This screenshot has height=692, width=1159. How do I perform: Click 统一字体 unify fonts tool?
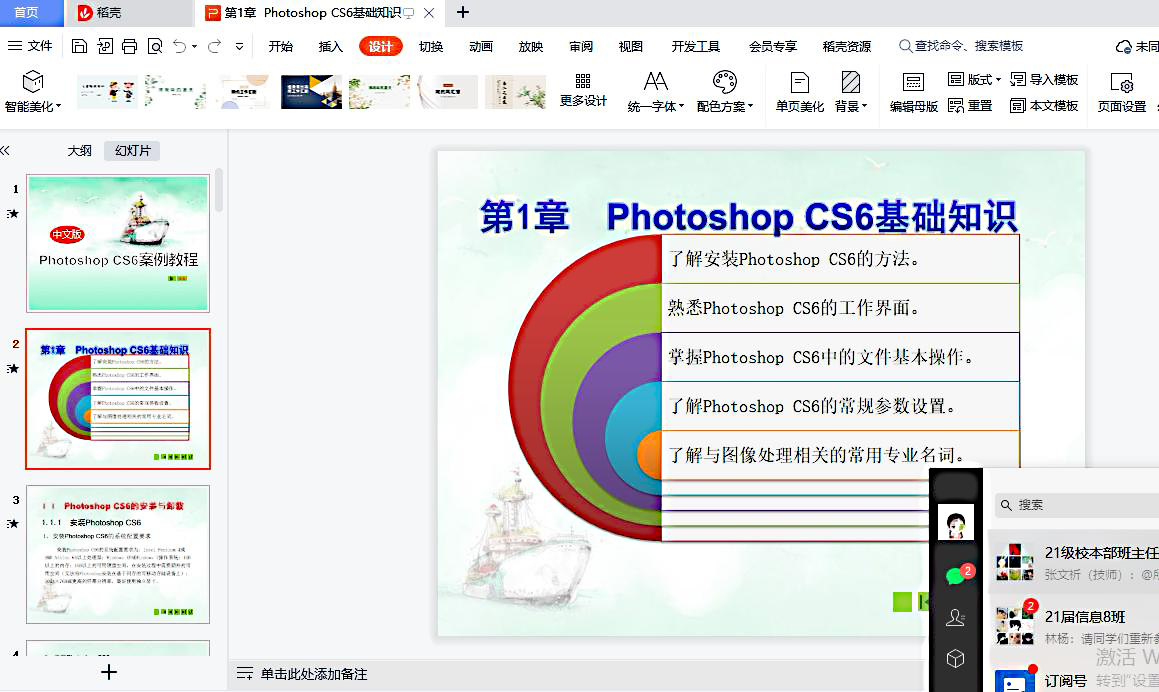tap(656, 92)
